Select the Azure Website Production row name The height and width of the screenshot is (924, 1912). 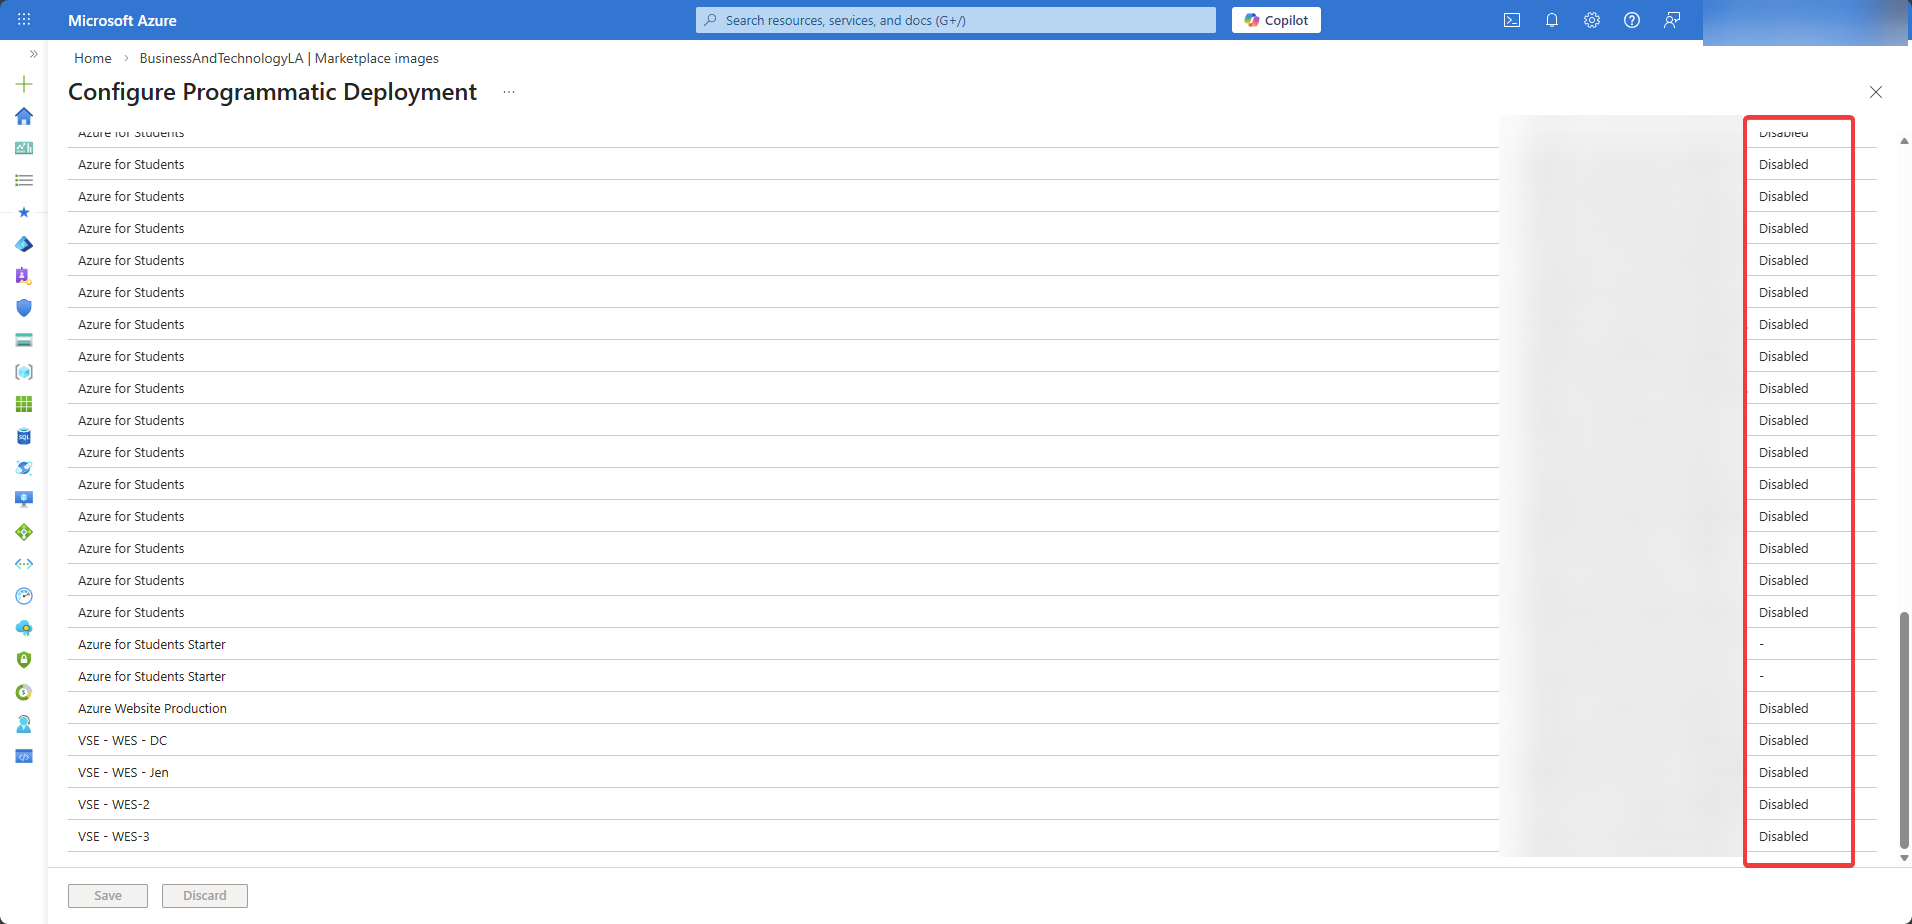[153, 708]
